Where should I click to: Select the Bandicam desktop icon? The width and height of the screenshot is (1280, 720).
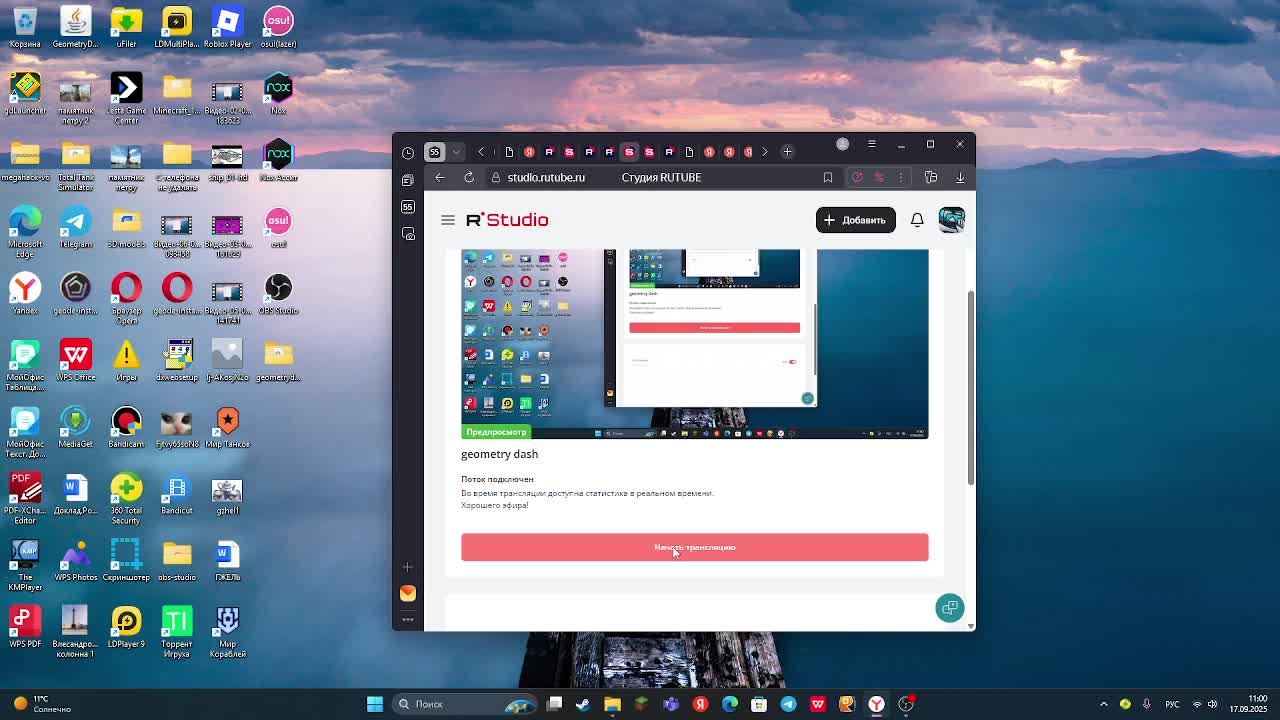click(x=126, y=427)
